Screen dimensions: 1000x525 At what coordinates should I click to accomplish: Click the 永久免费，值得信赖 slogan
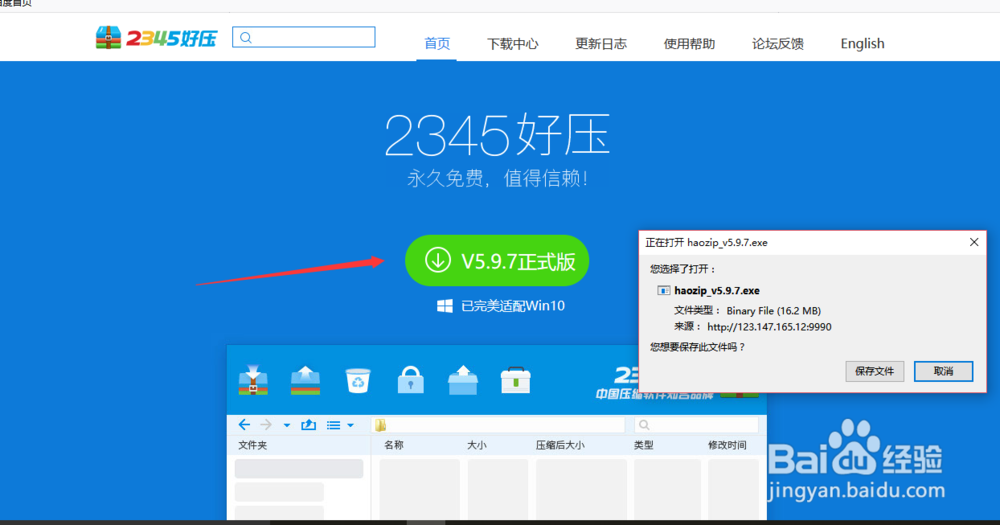pyautogui.click(x=497, y=178)
